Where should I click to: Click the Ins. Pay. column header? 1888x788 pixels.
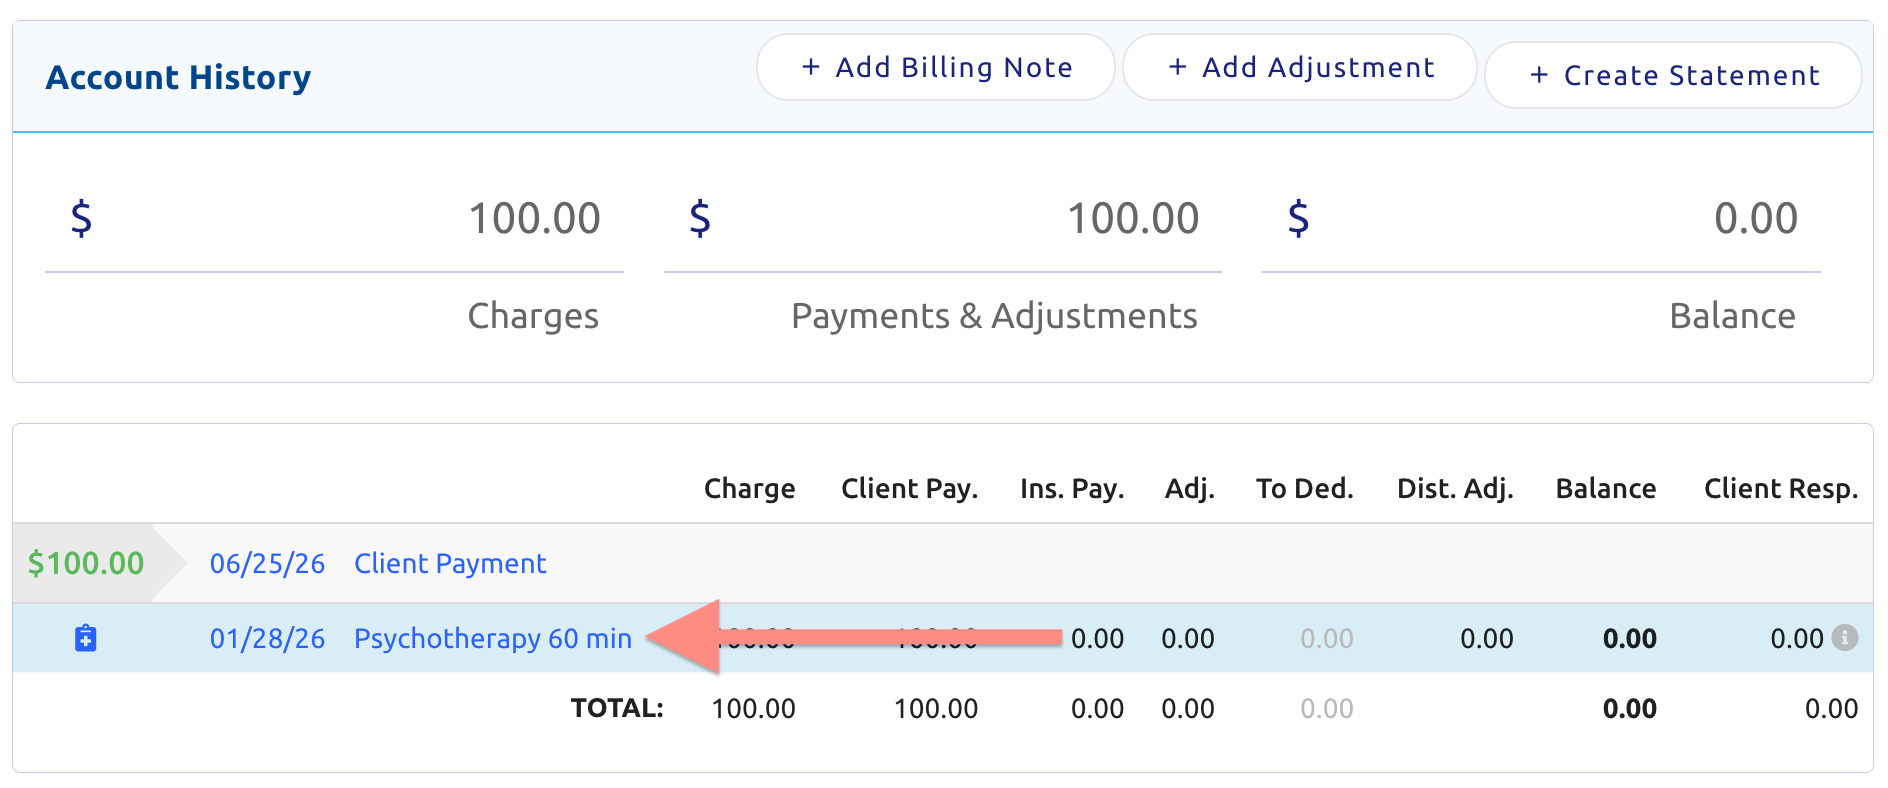1072,488
